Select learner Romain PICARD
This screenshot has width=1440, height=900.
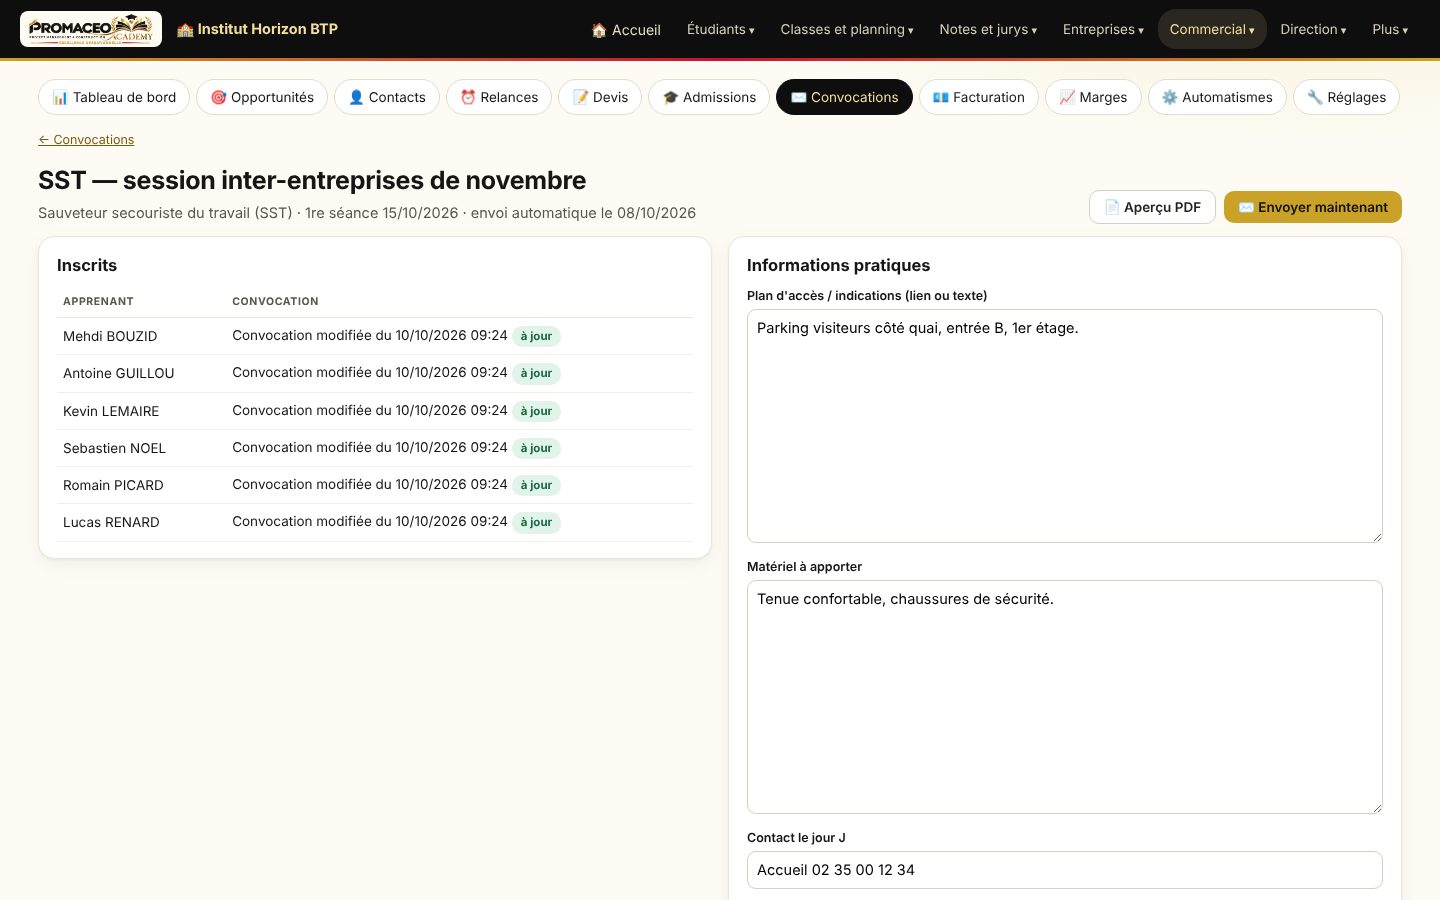(113, 485)
